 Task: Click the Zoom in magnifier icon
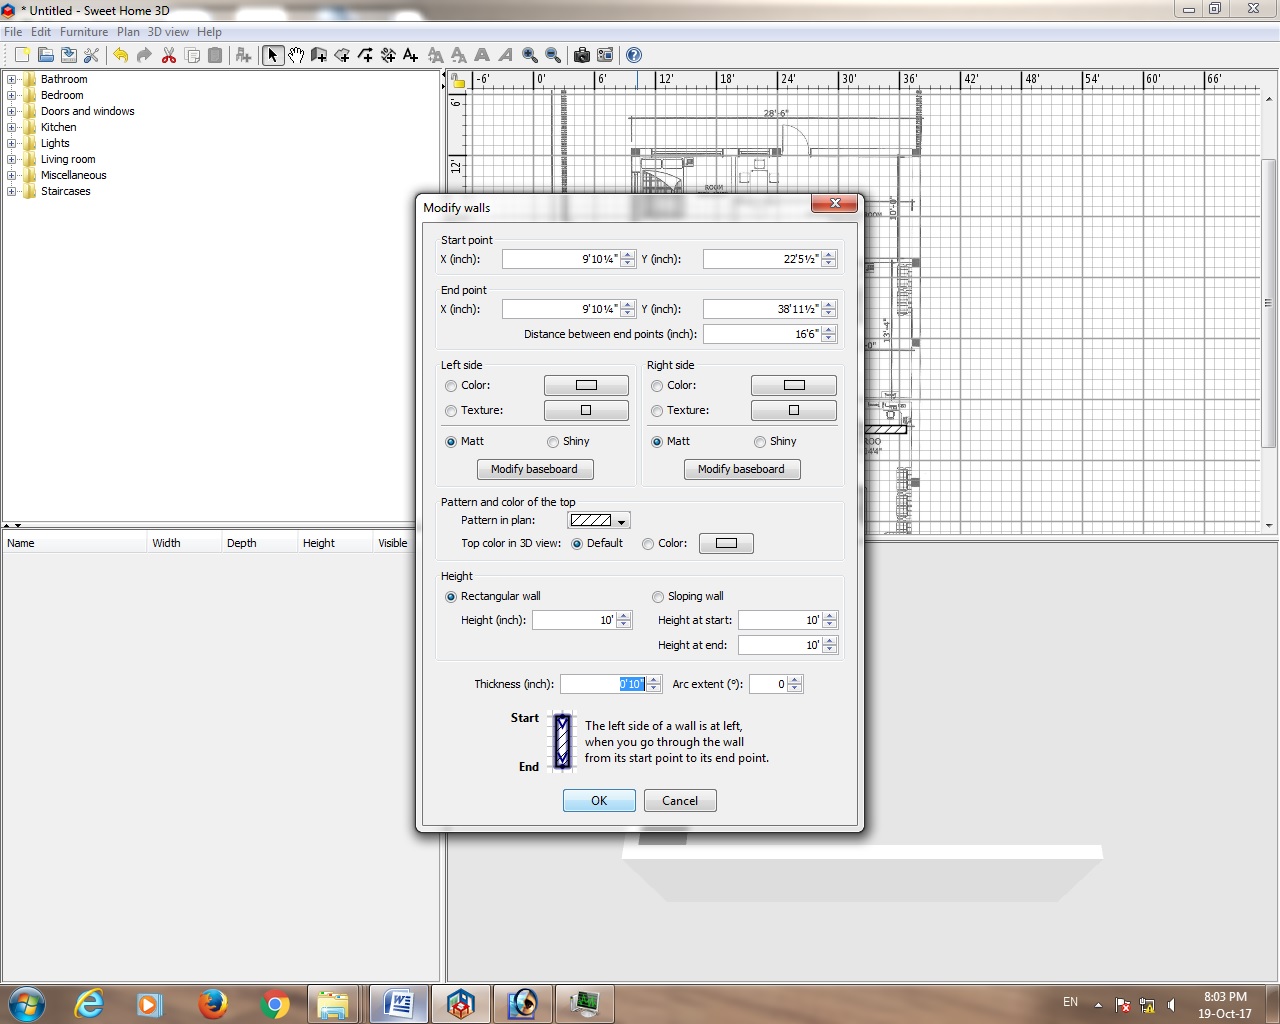530,55
